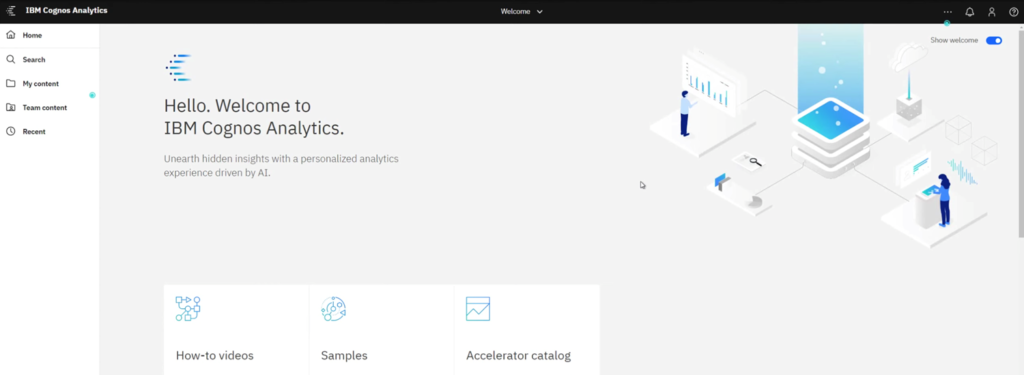Open the Accelerator catalog card
The height and width of the screenshot is (375, 1024).
tap(527, 329)
